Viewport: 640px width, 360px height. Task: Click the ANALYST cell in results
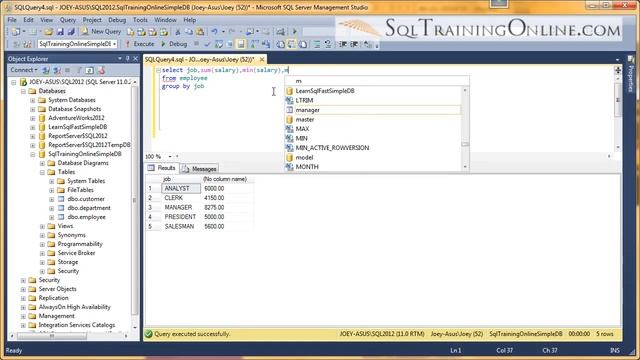[x=181, y=189]
